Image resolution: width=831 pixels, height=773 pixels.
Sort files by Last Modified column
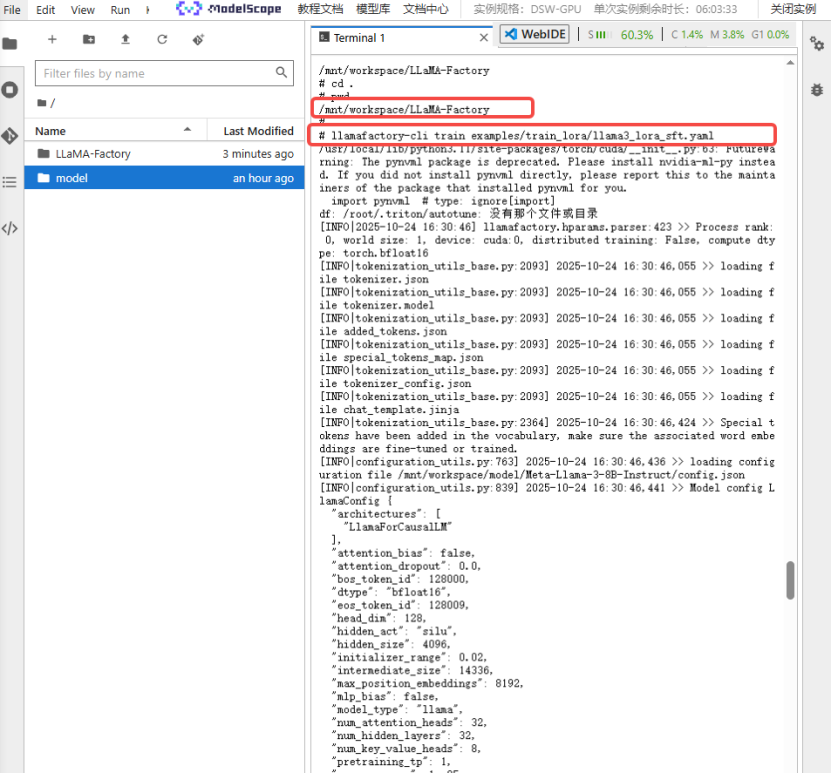(258, 131)
